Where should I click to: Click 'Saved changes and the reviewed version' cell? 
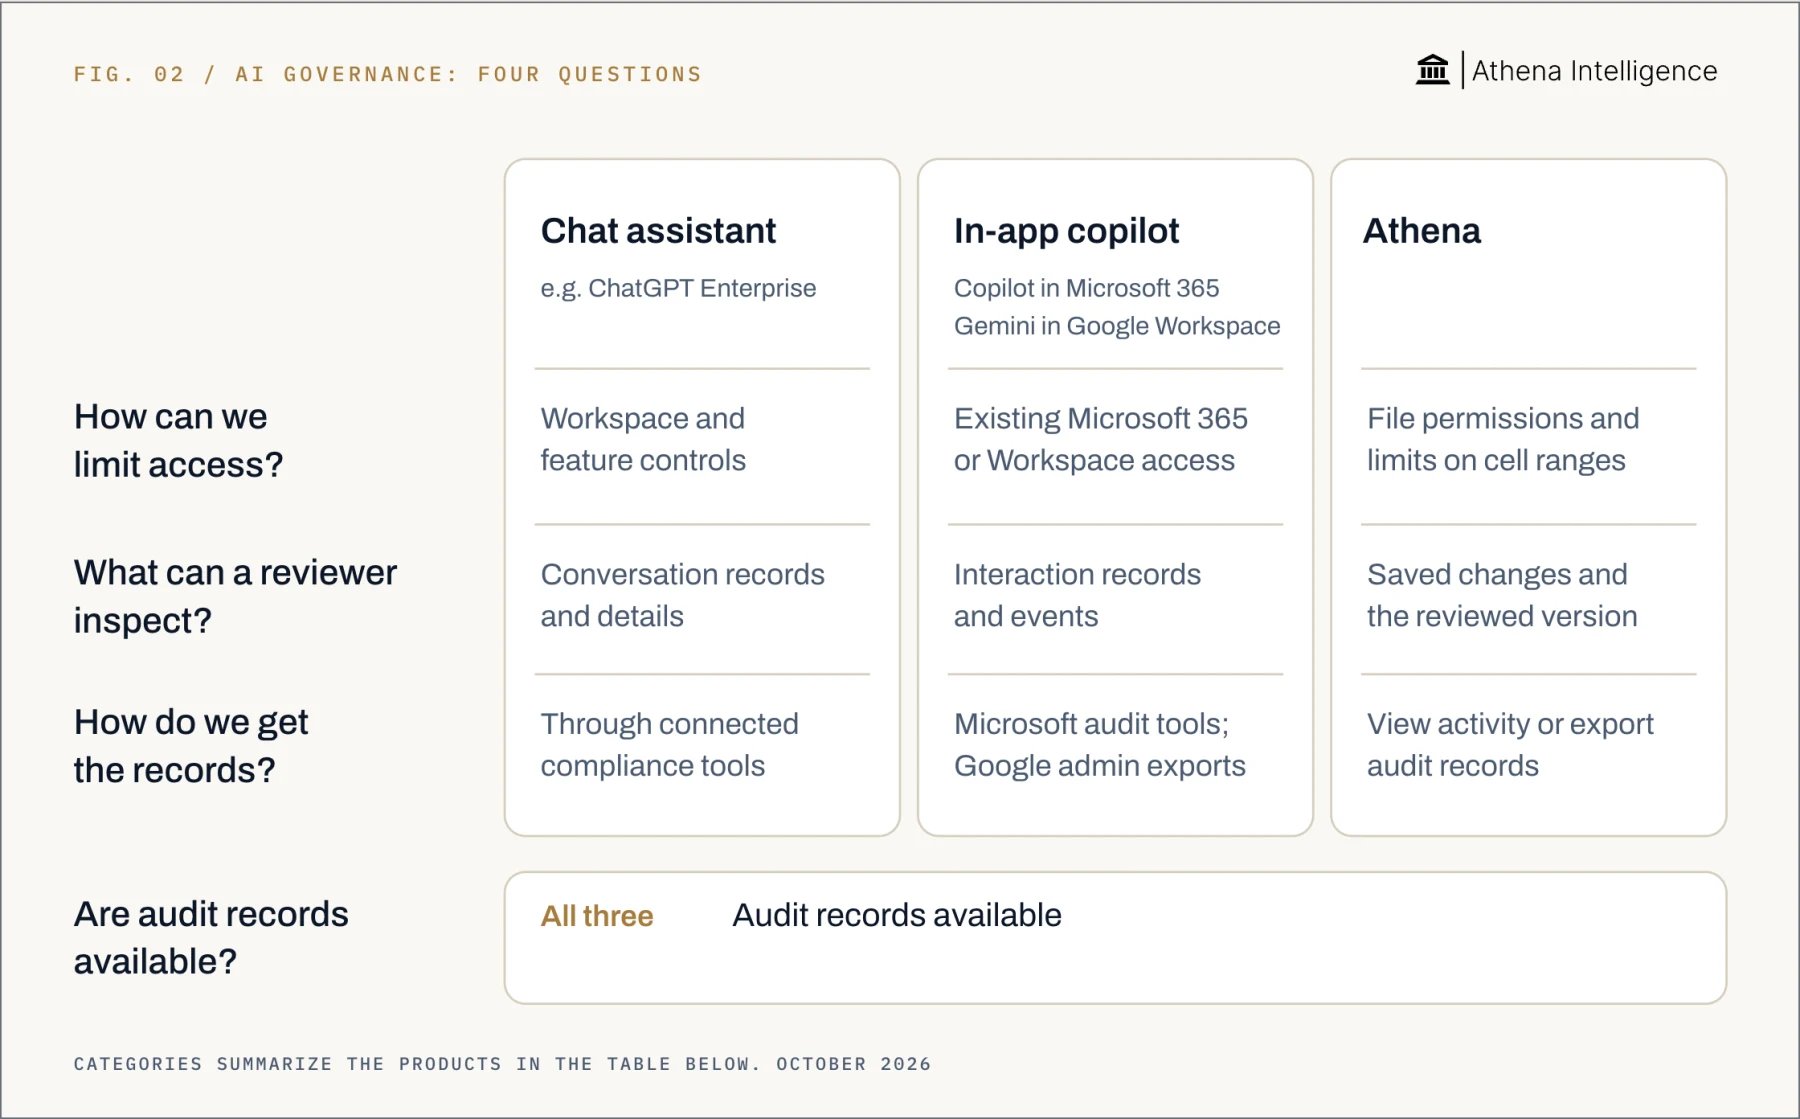pyautogui.click(x=1502, y=595)
